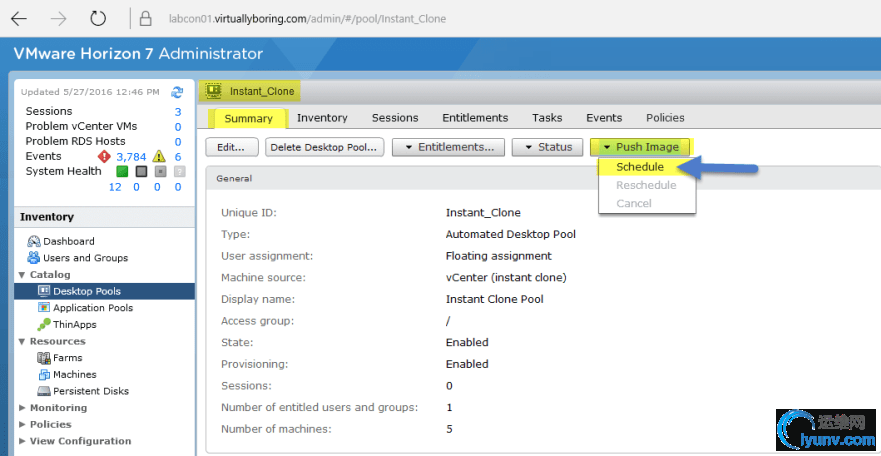Collapse the Catalog tree section

coord(22,275)
